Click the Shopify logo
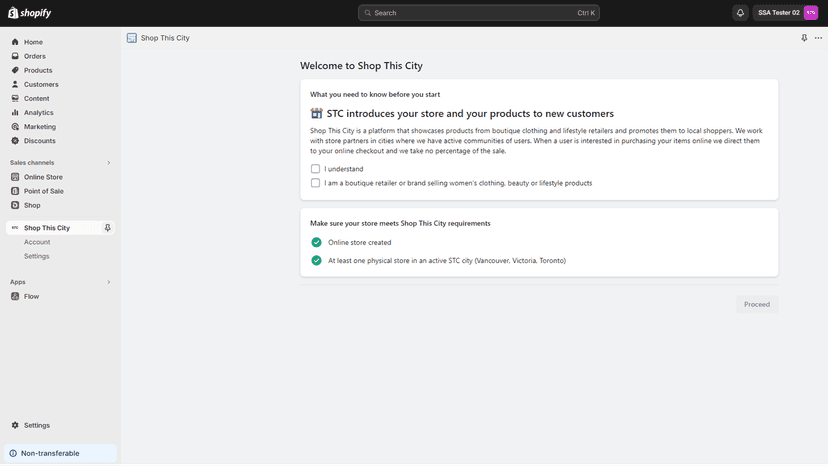This screenshot has height=466, width=828. [30, 13]
